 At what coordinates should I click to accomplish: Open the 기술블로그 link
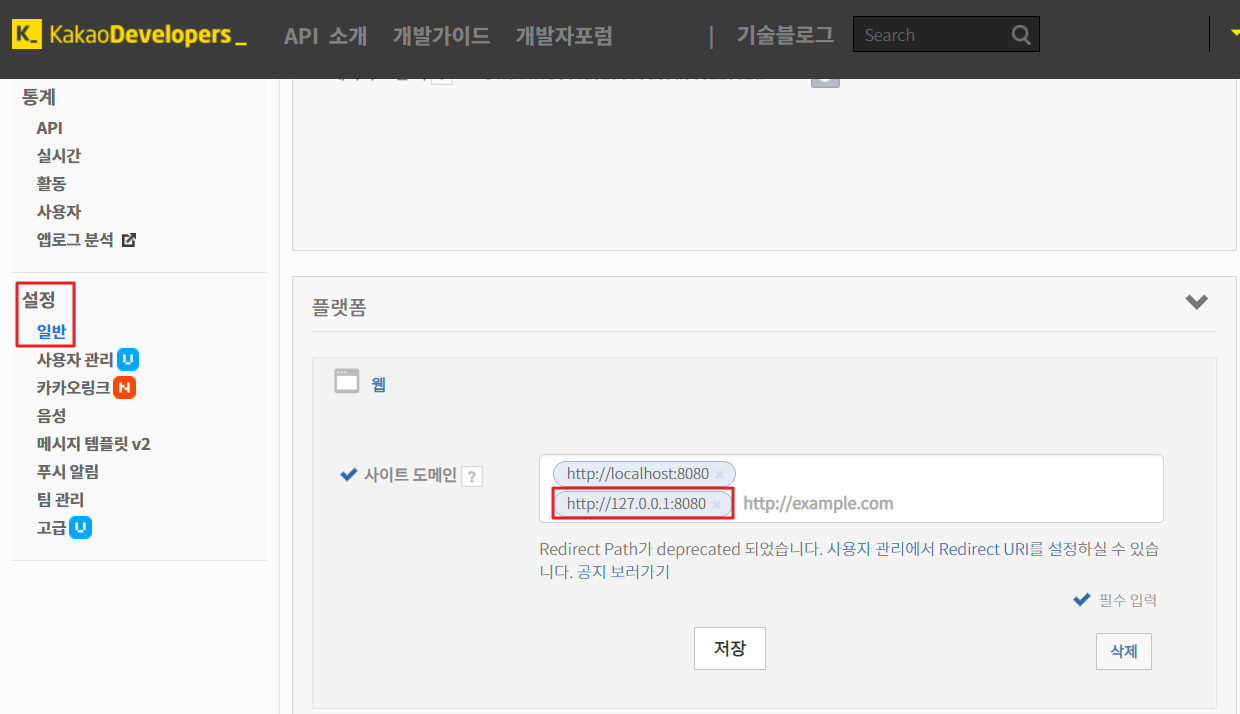tap(785, 35)
